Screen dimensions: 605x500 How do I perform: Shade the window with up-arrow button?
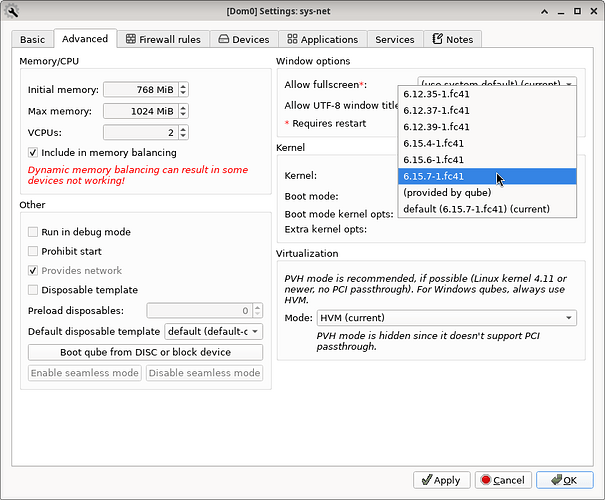[544, 12]
